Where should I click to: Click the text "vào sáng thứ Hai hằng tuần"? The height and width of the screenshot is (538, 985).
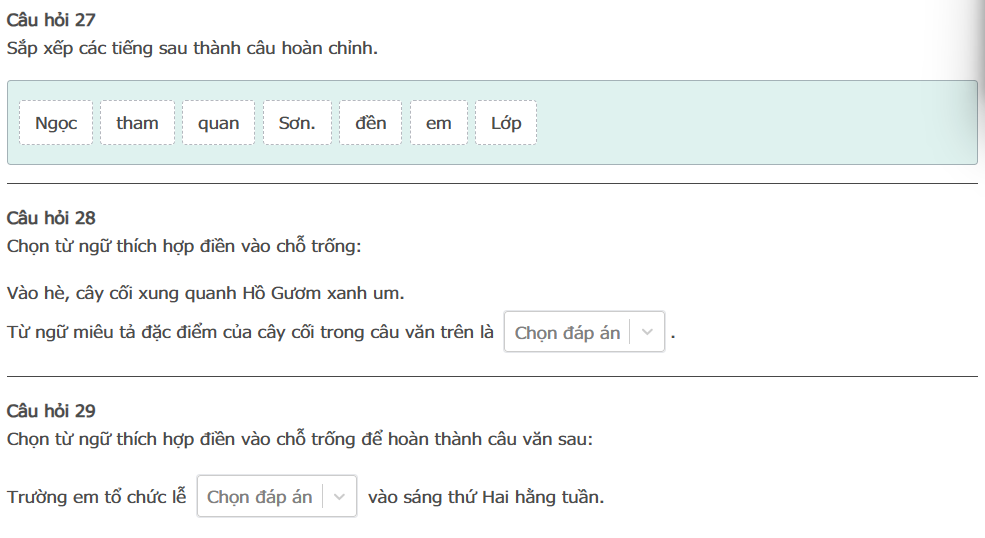486,497
